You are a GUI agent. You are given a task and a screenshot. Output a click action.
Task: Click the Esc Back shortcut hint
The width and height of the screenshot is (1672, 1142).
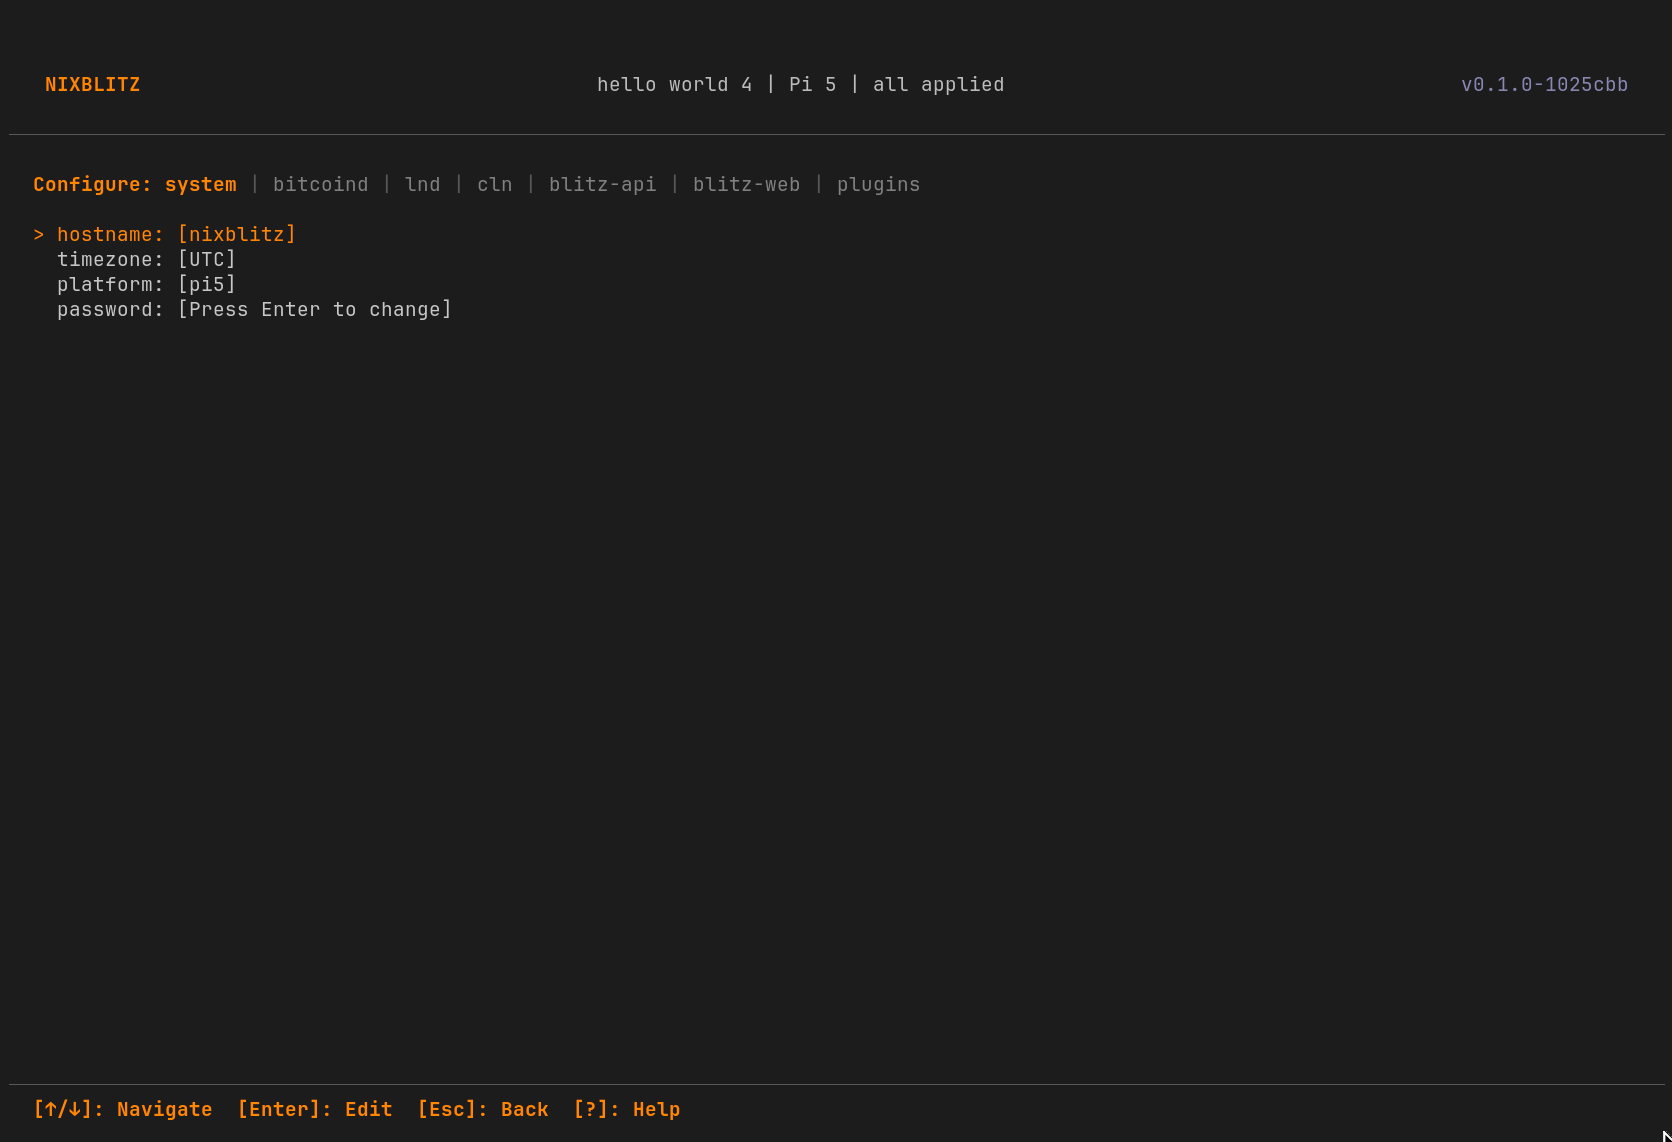click(482, 1110)
